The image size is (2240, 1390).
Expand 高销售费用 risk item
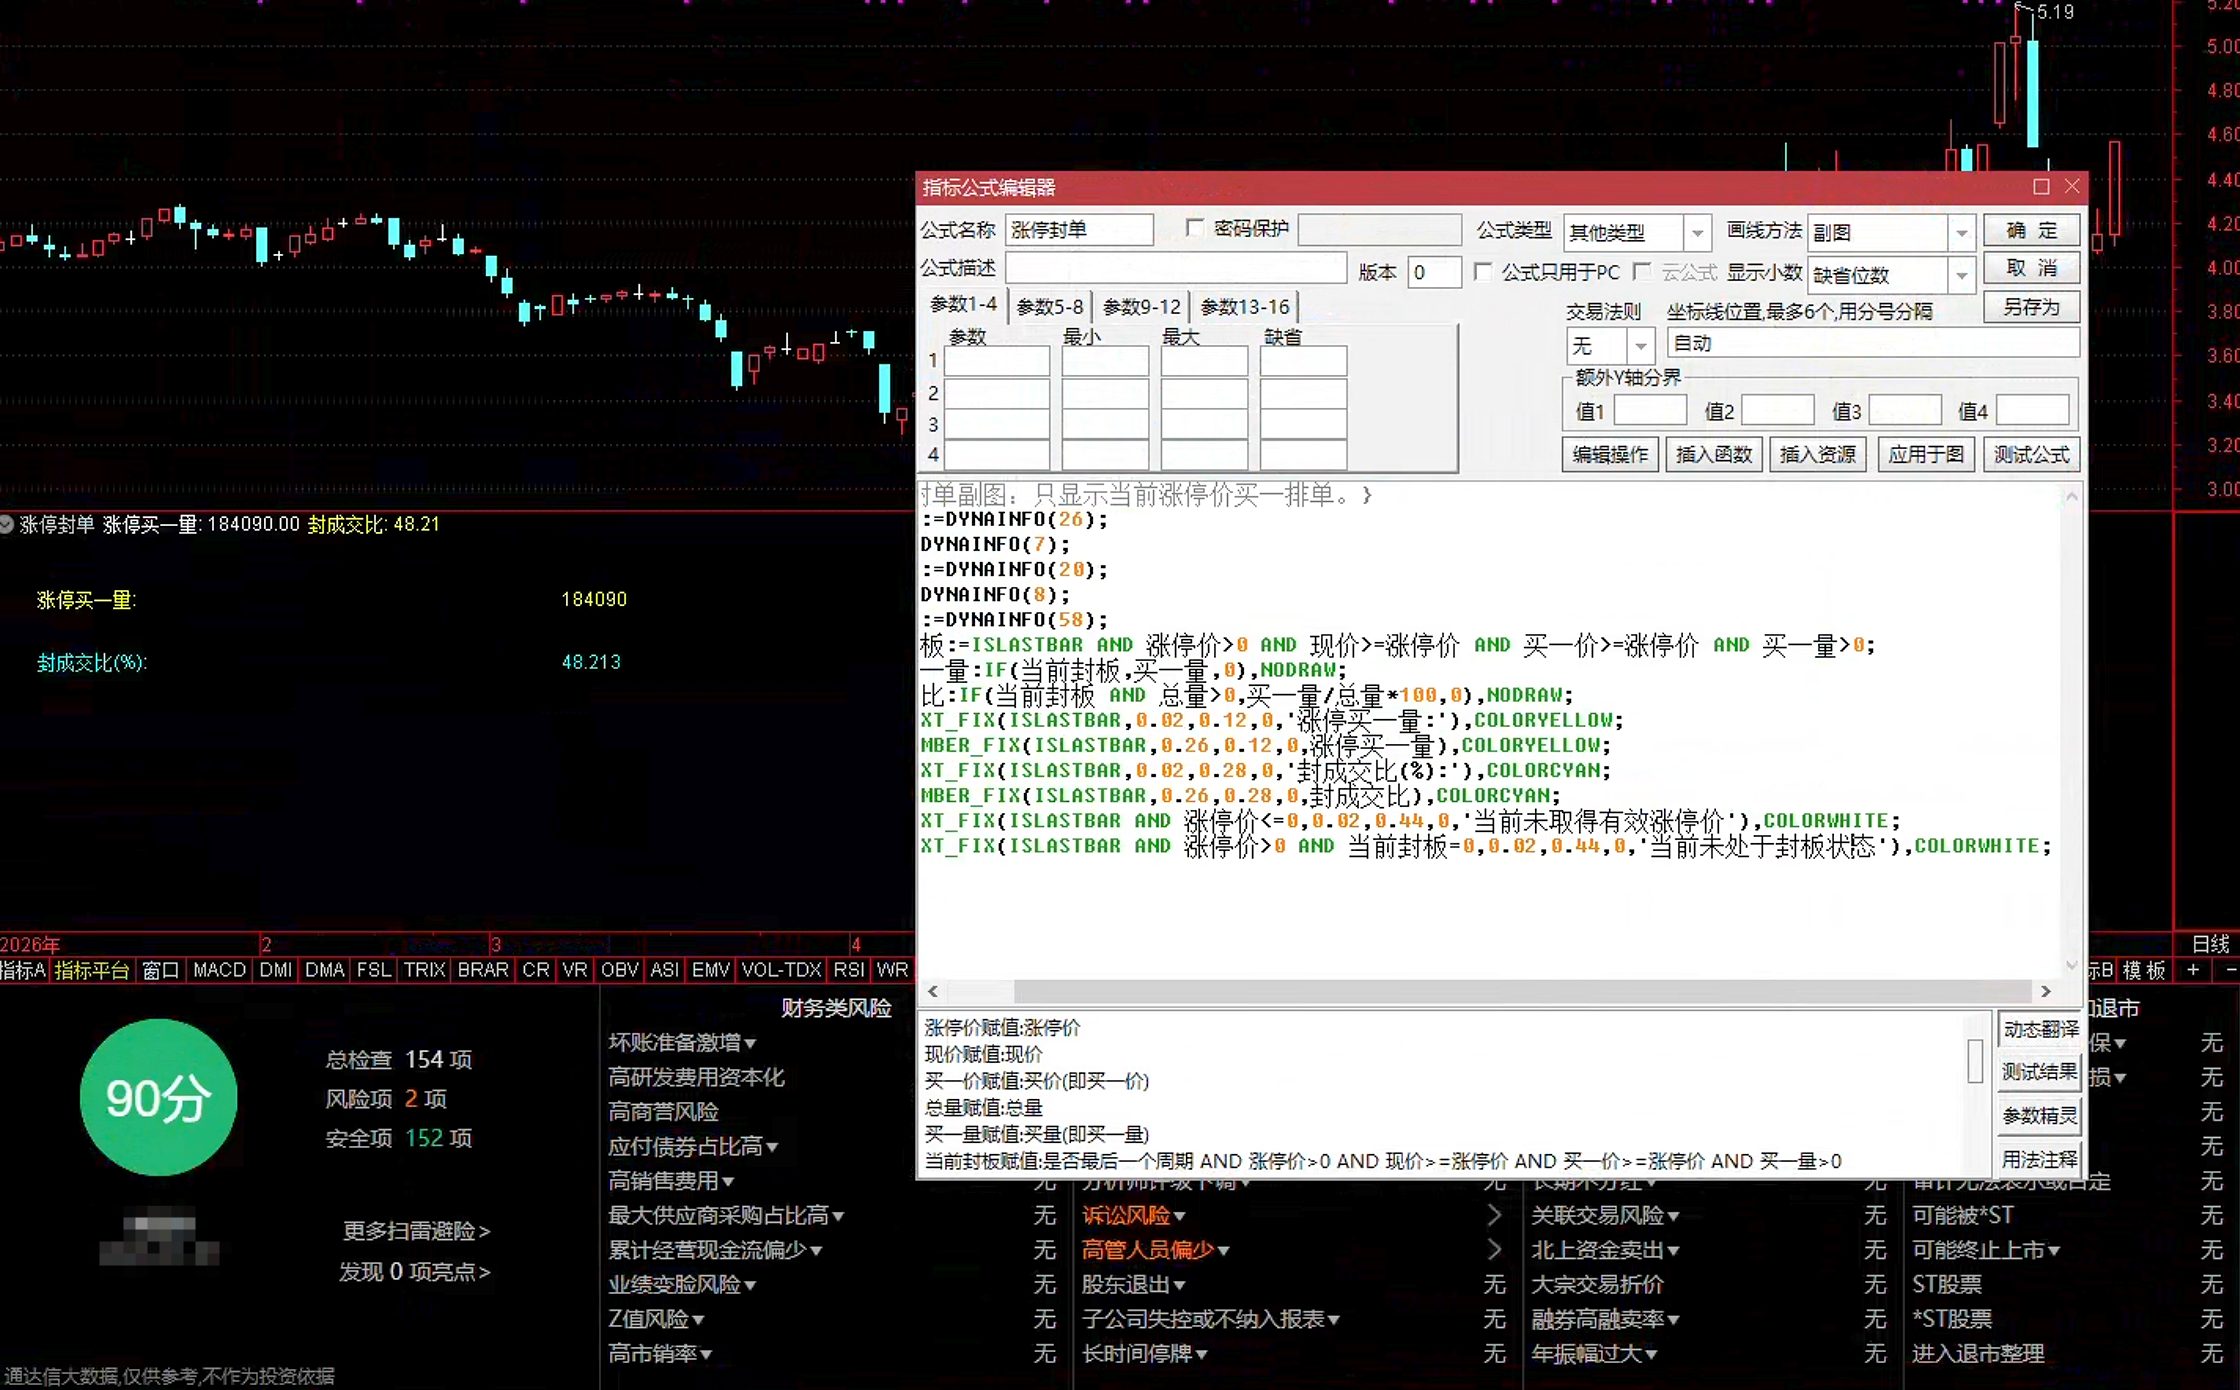(728, 1182)
